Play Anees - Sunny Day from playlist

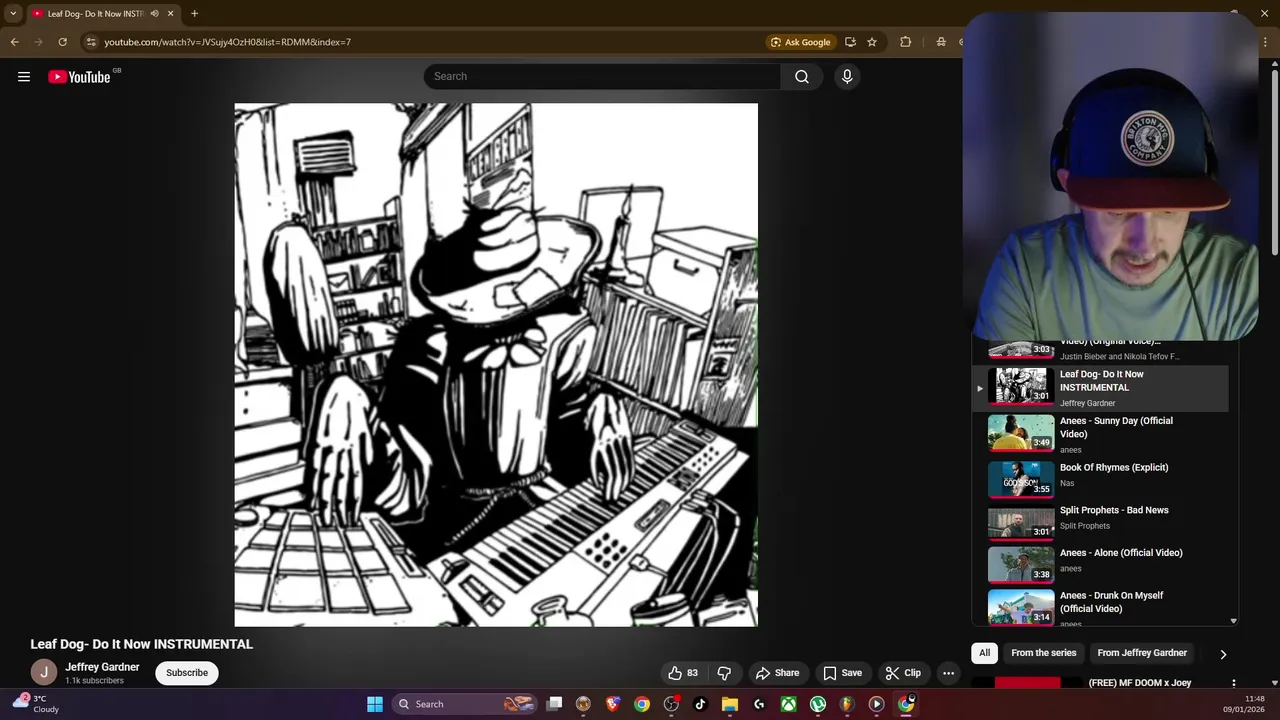(x=1100, y=434)
